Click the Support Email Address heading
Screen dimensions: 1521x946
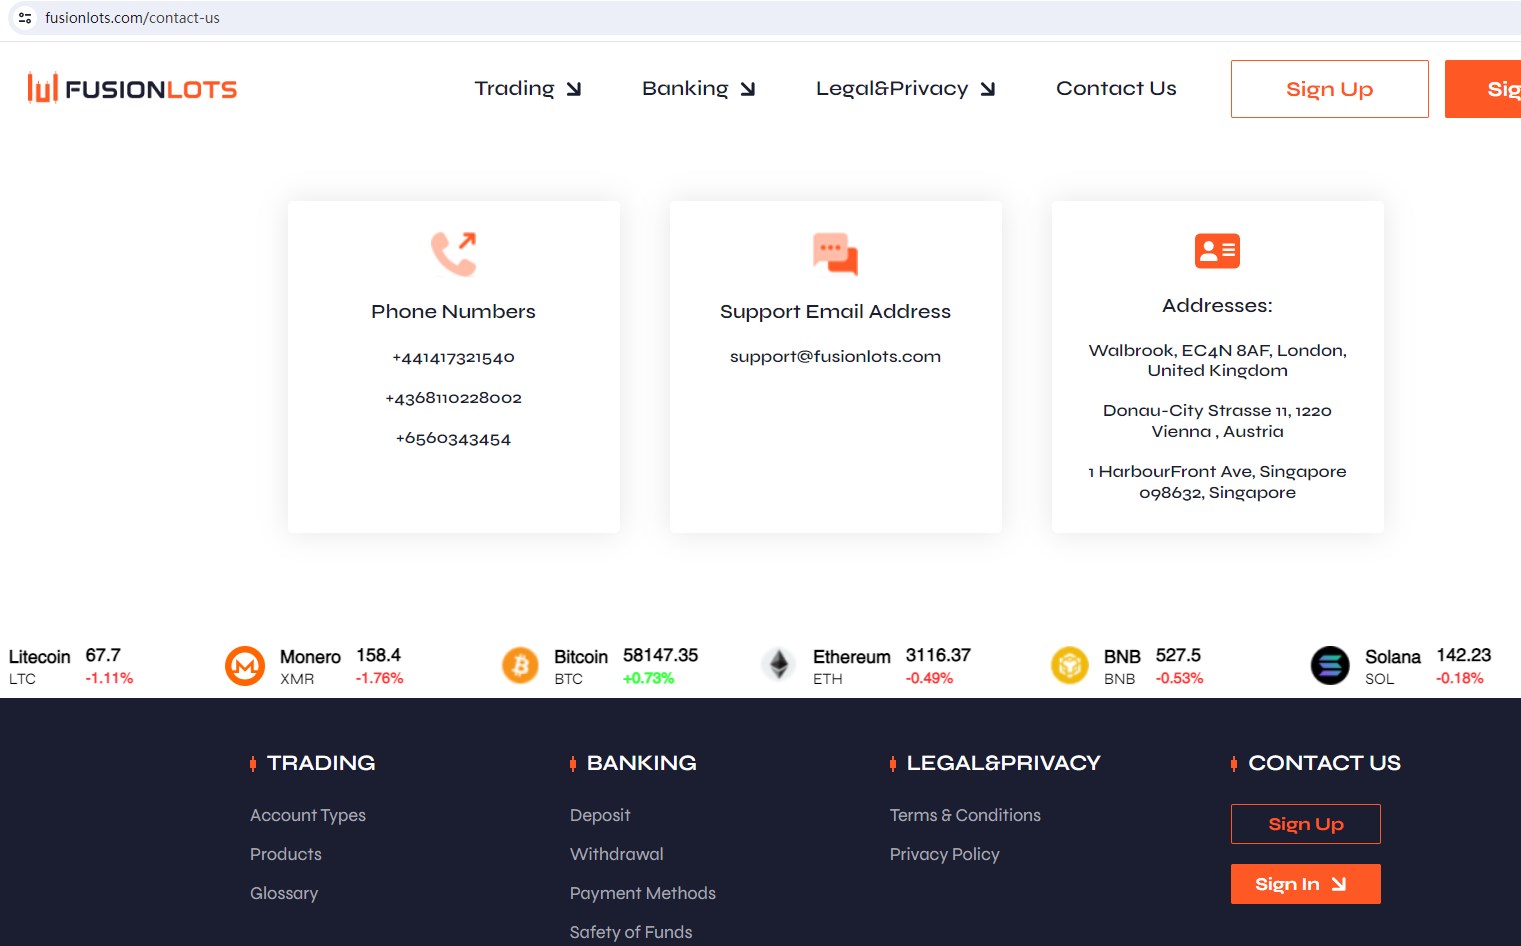[x=835, y=312]
